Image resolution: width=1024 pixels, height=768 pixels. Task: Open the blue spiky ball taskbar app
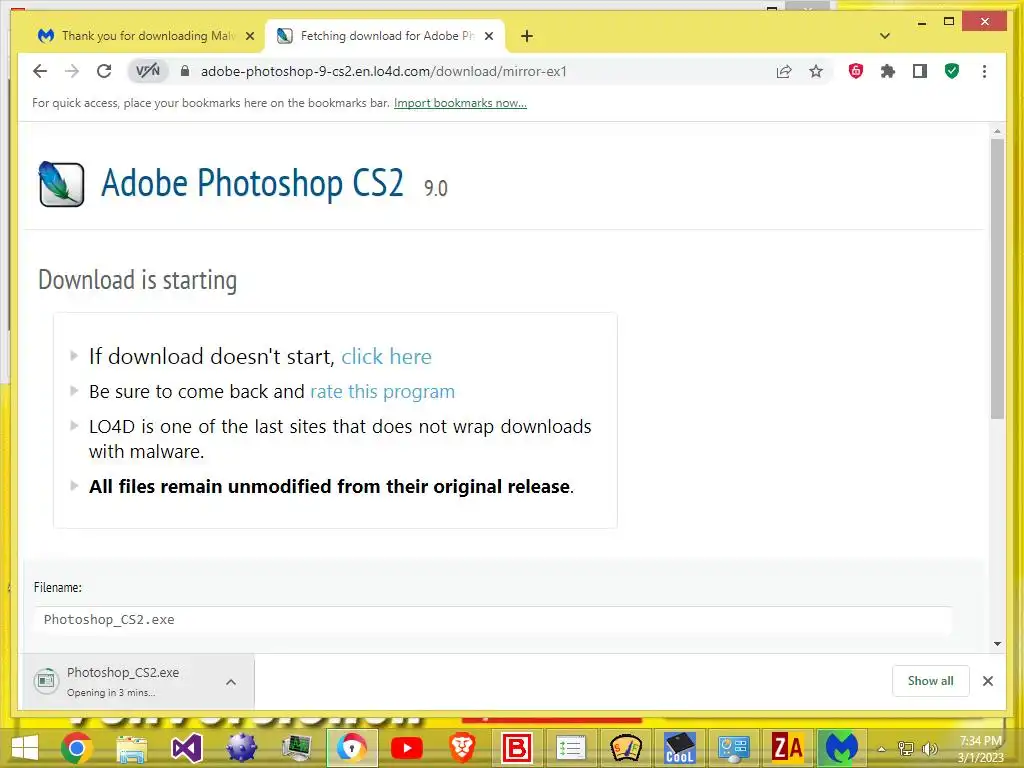[241, 748]
